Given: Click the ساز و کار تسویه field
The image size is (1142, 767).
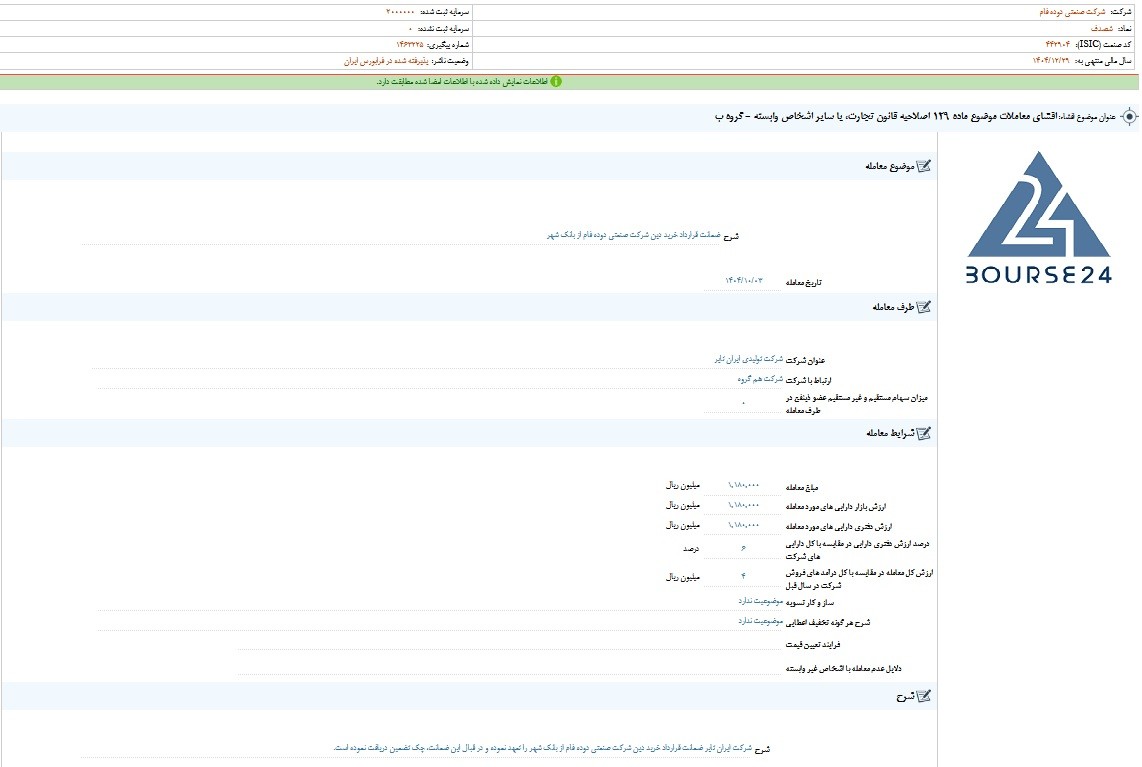Looking at the screenshot, I should [441, 602].
